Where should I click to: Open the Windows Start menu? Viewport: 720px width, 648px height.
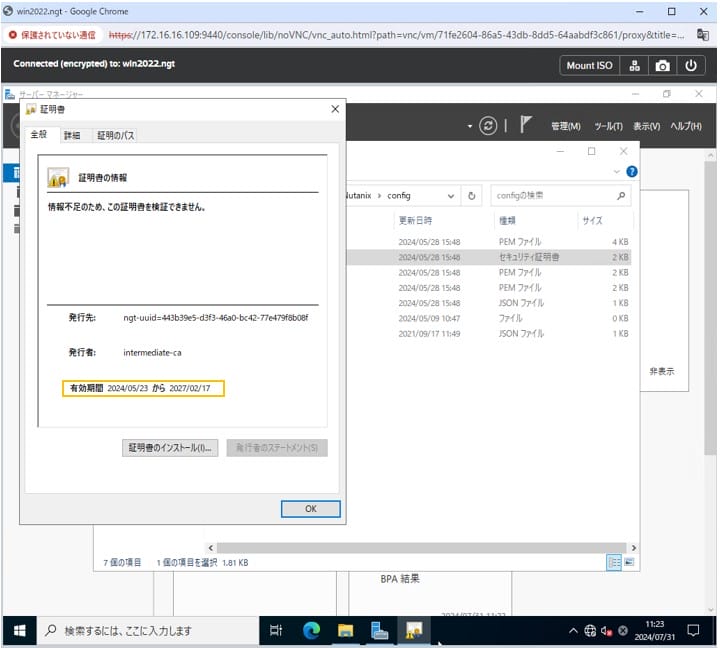click(x=18, y=630)
